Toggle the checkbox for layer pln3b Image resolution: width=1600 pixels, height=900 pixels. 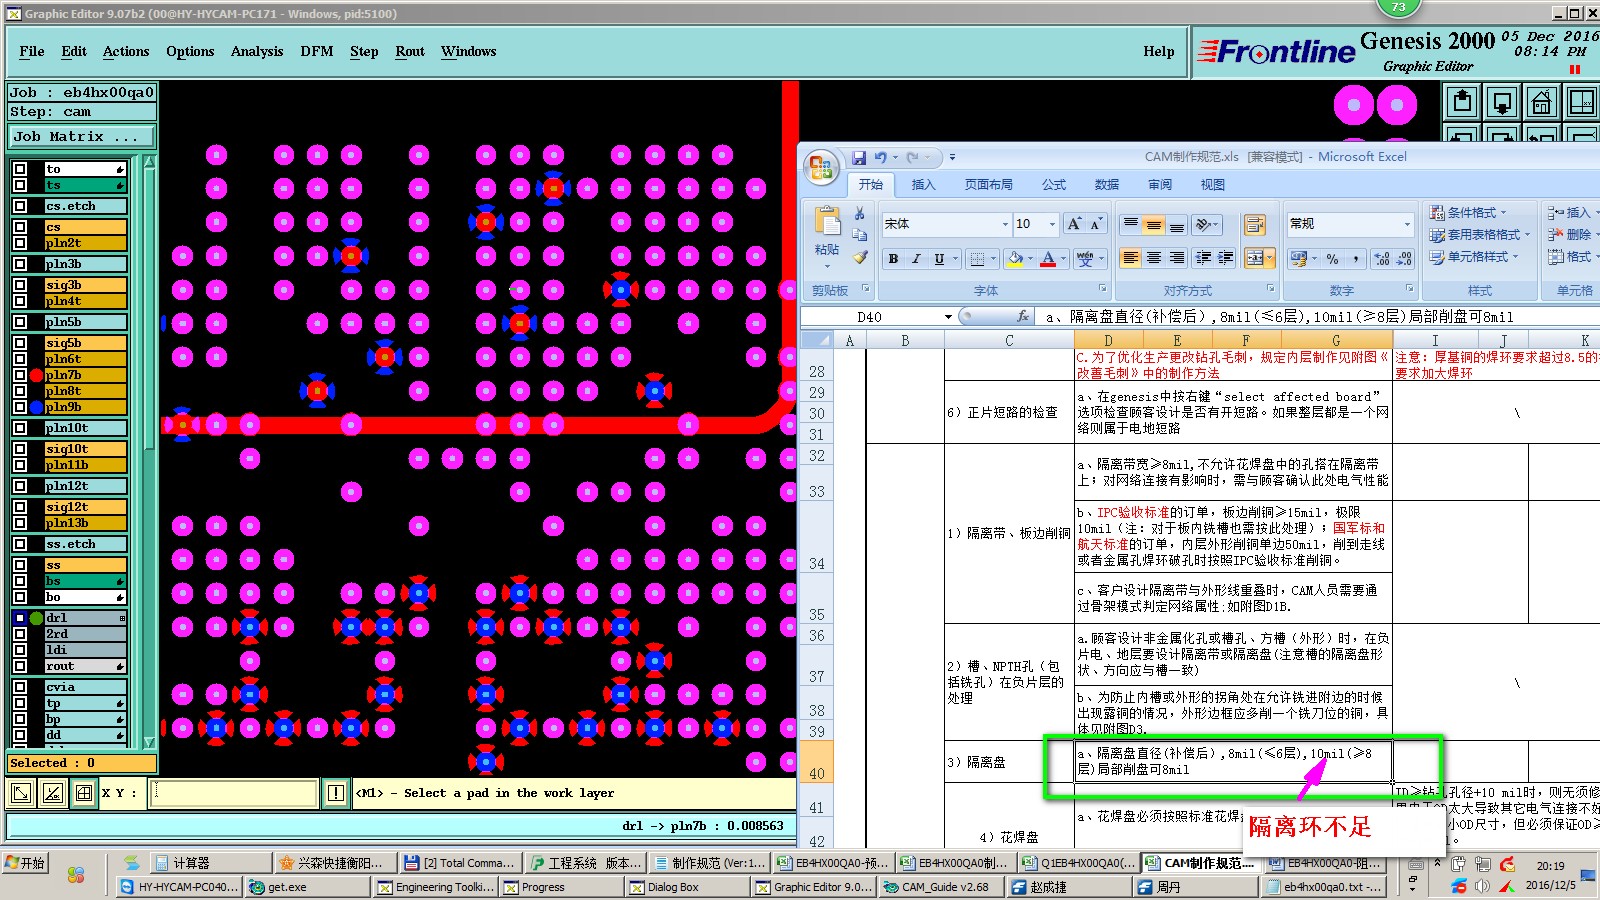20,264
